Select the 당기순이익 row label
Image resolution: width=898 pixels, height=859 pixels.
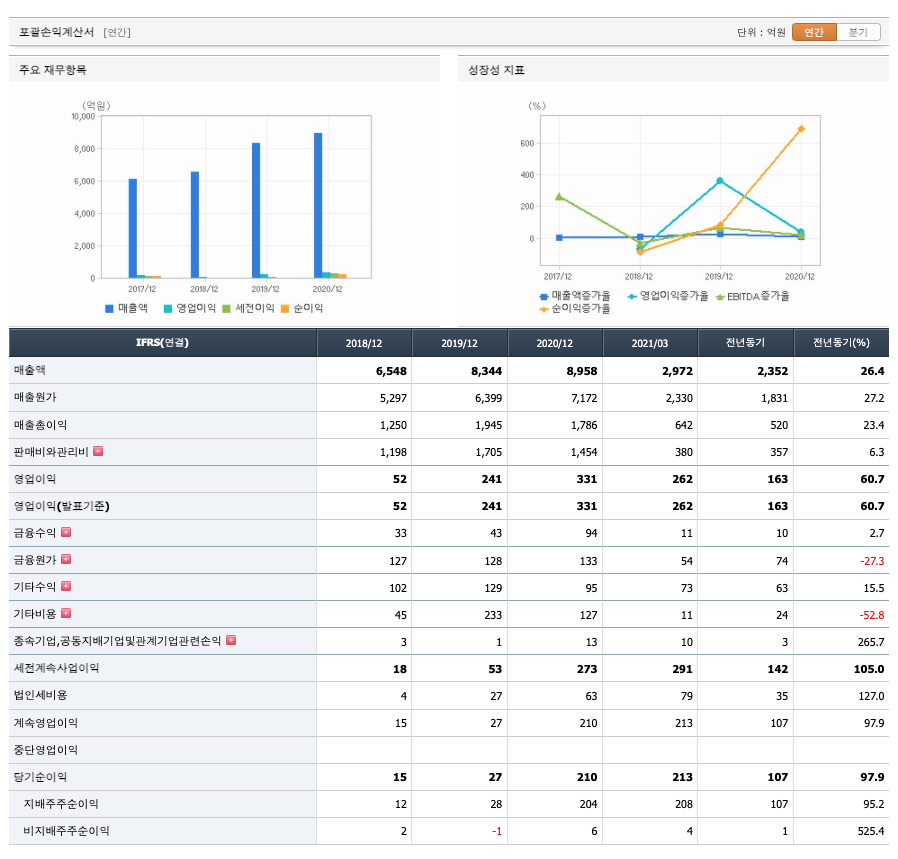(40, 777)
